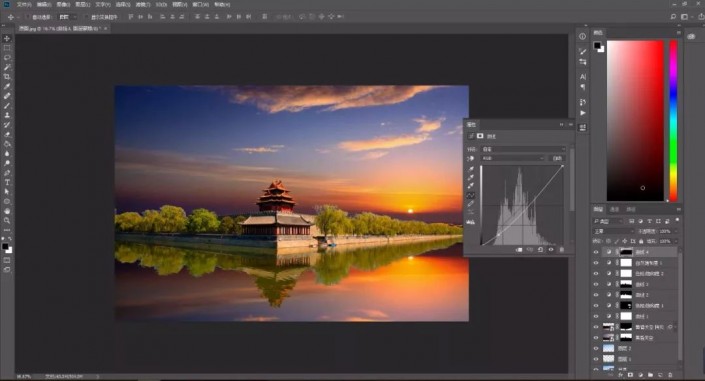The image size is (705, 381).
Task: Open the 窗口 (Window) menu
Action: click(201, 4)
